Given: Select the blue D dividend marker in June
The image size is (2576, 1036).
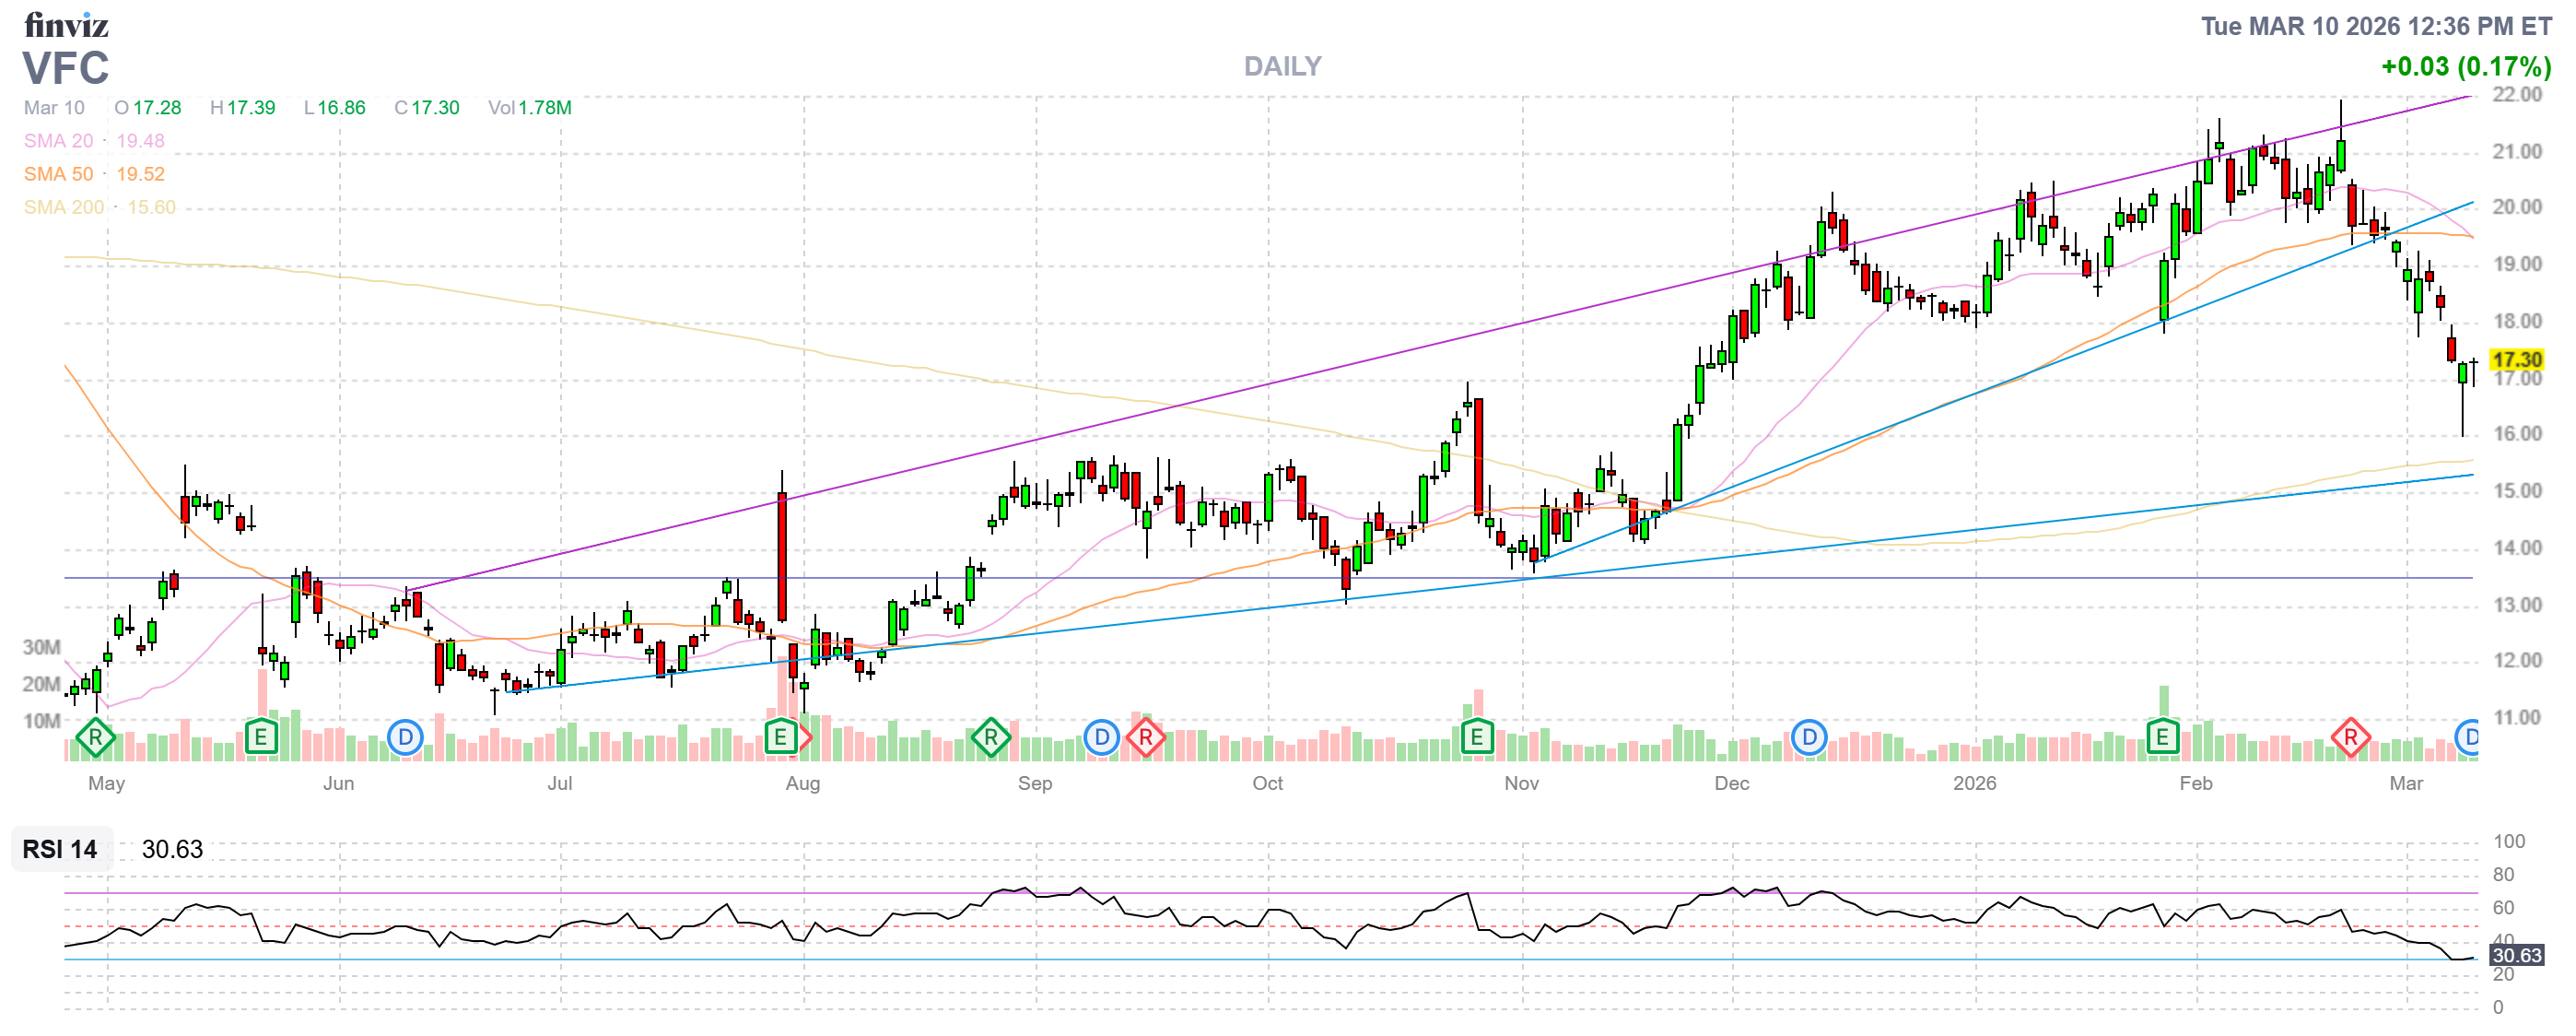Looking at the screenshot, I should 405,739.
